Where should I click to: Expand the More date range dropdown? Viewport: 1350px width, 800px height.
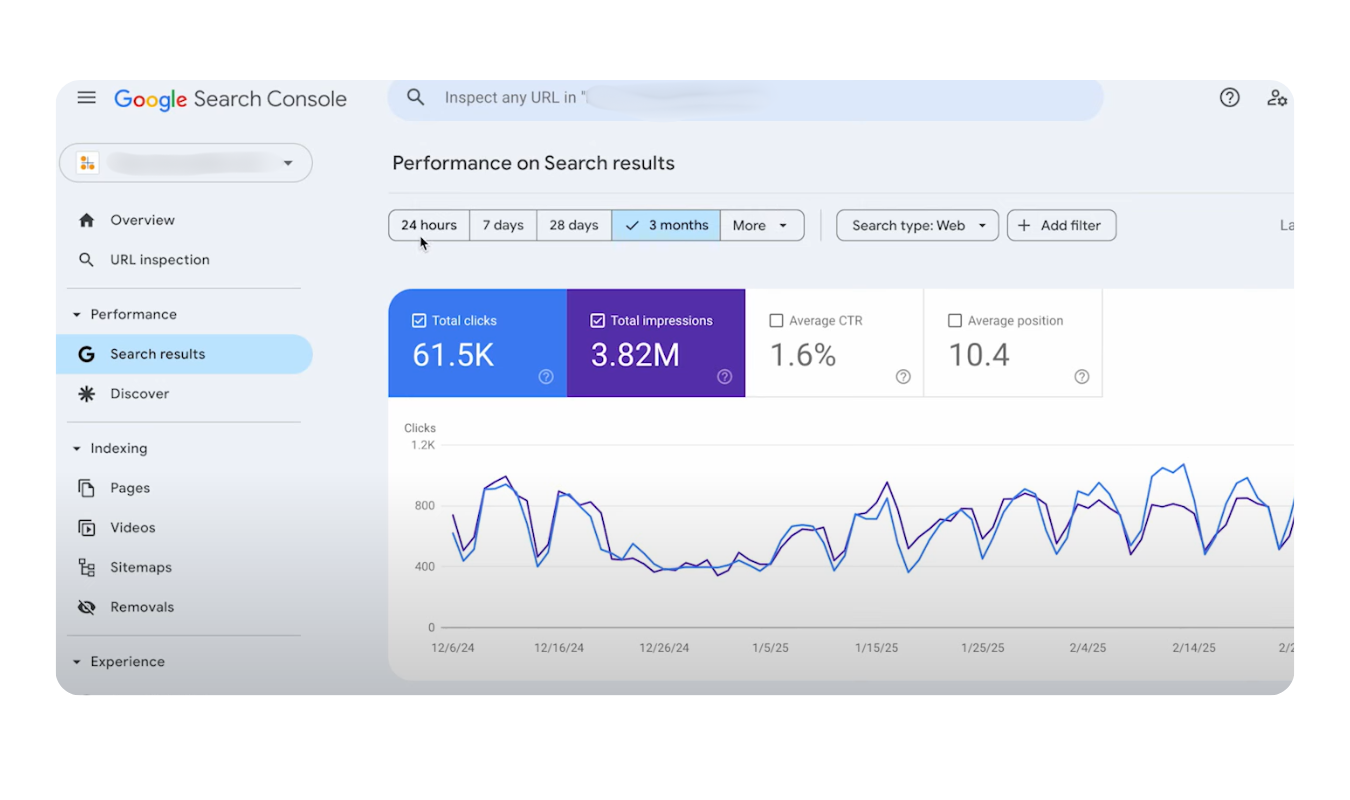pos(761,226)
